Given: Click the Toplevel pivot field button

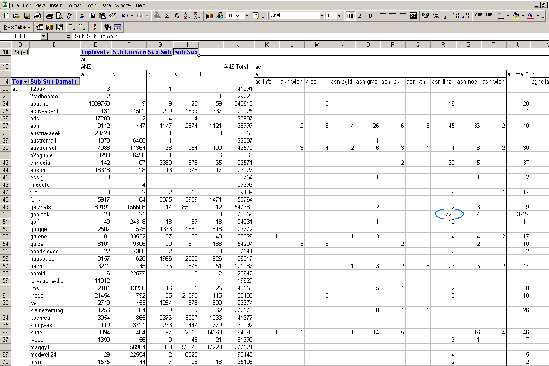Looking at the screenshot, I should click(96, 52).
